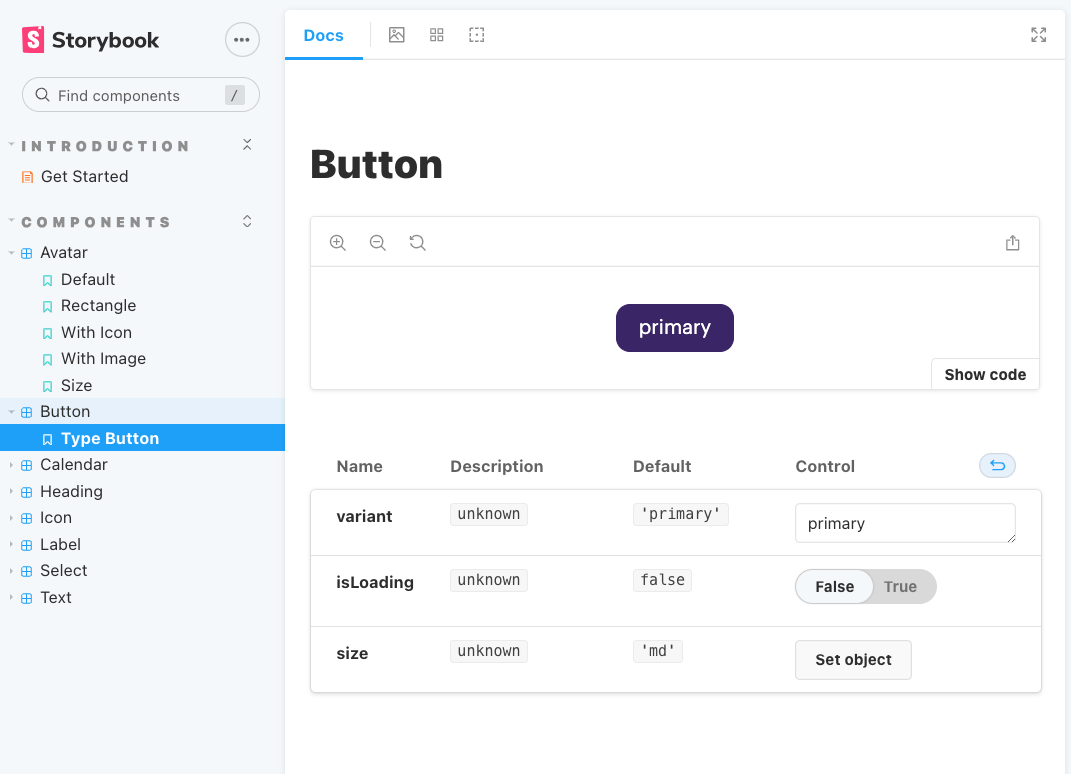Apply grid view in the top toolbar
Screen dimensions: 1071x774
coord(437,35)
